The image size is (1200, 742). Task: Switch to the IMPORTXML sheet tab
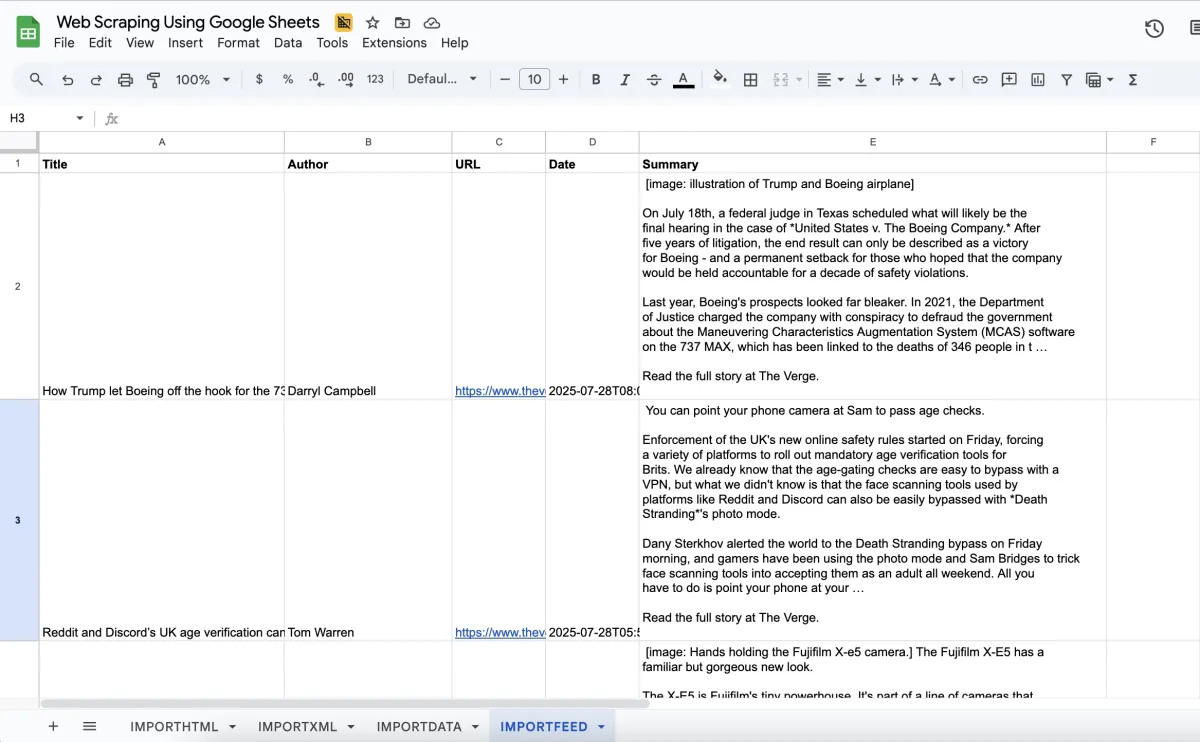click(x=298, y=727)
